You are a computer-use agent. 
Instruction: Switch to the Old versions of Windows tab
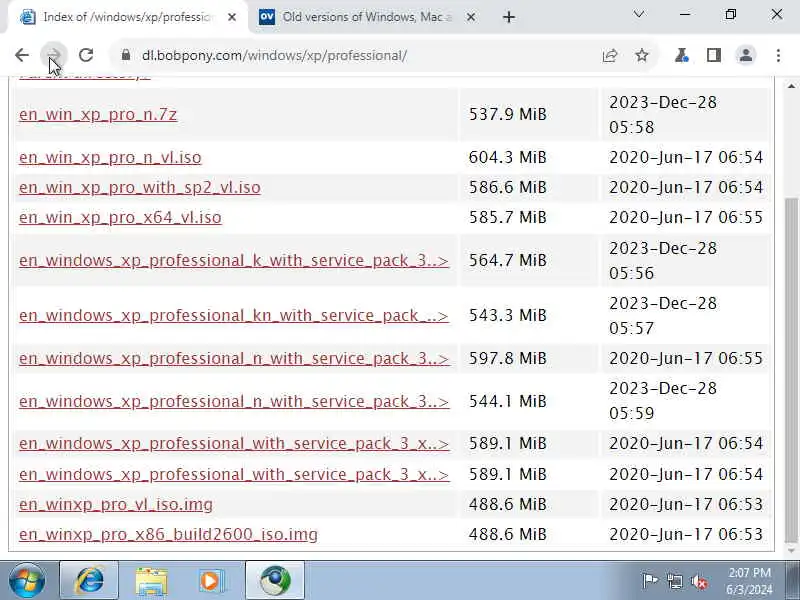tap(366, 17)
